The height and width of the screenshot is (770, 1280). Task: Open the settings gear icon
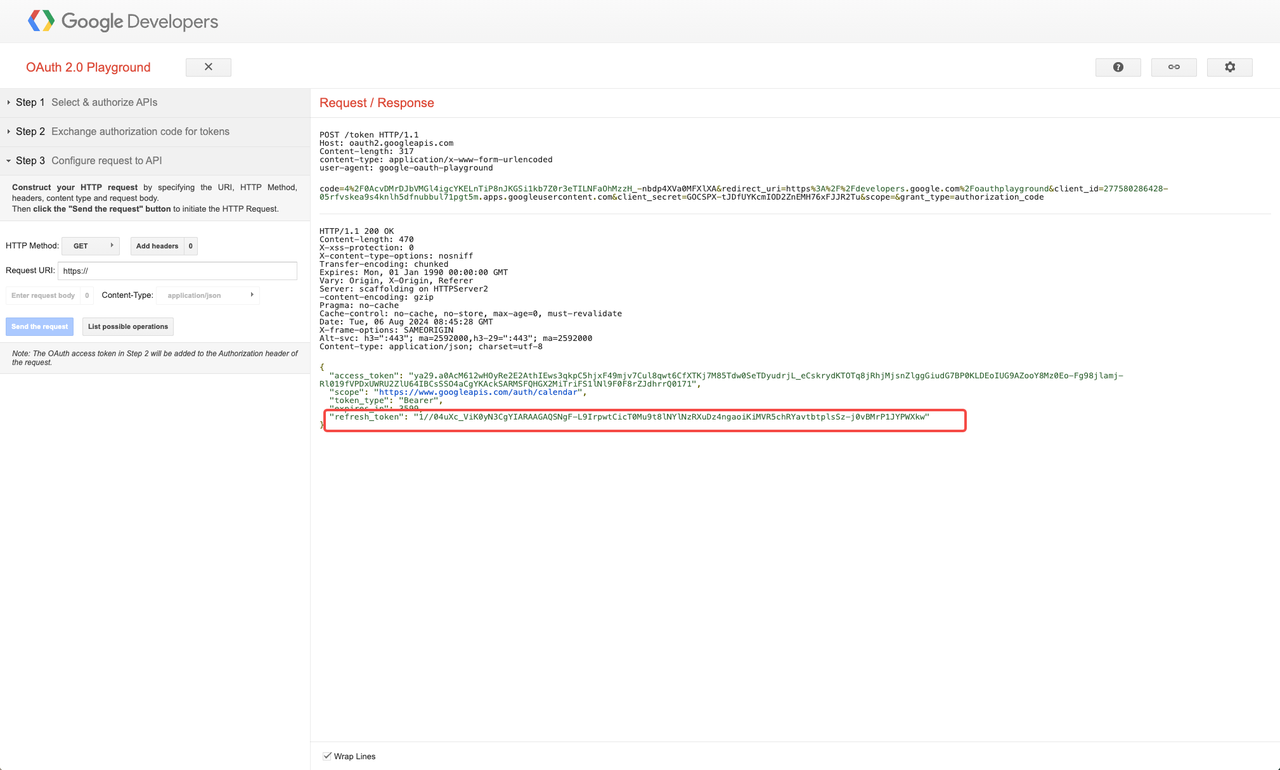coord(1230,67)
